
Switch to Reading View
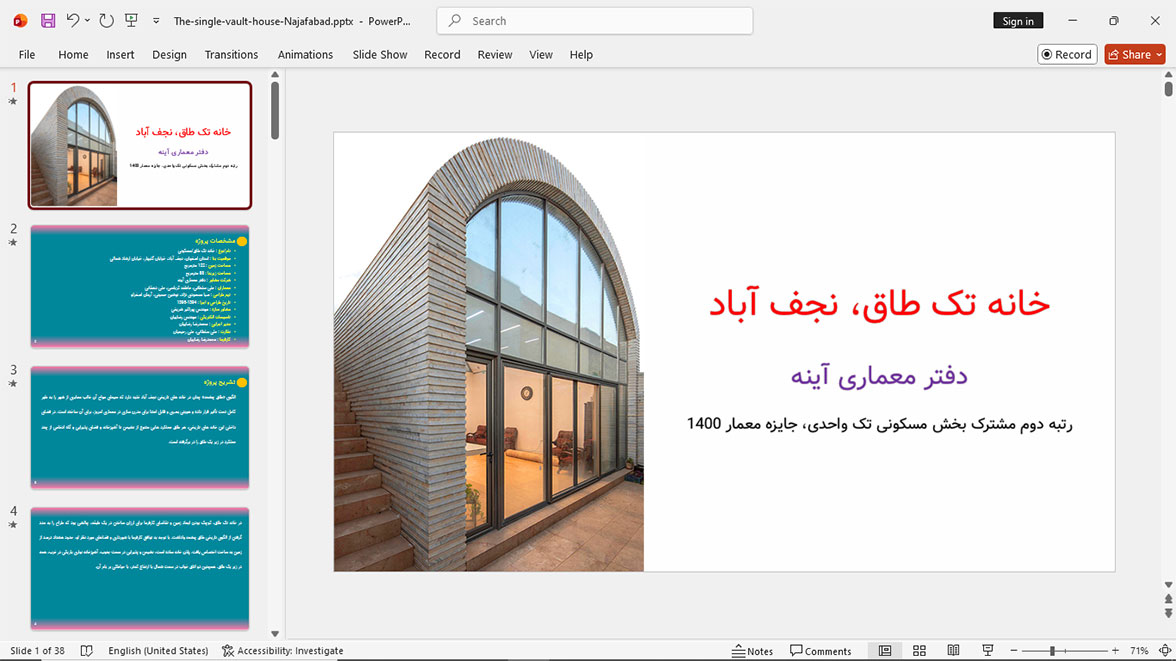point(953,650)
